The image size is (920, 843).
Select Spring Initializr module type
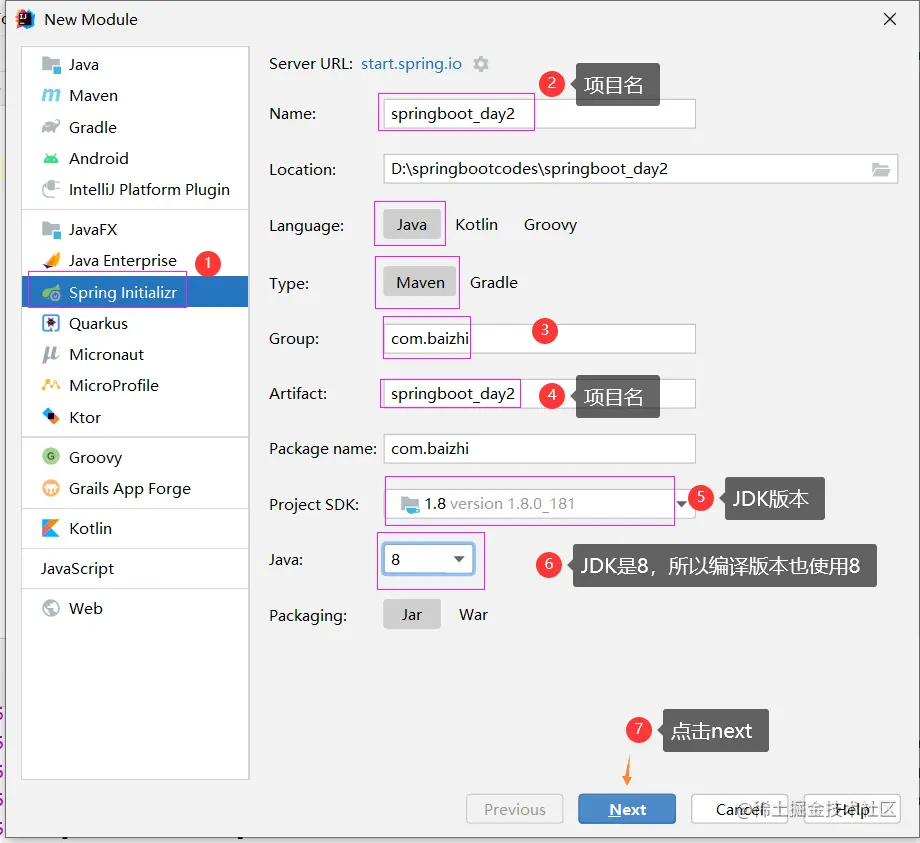click(135, 292)
